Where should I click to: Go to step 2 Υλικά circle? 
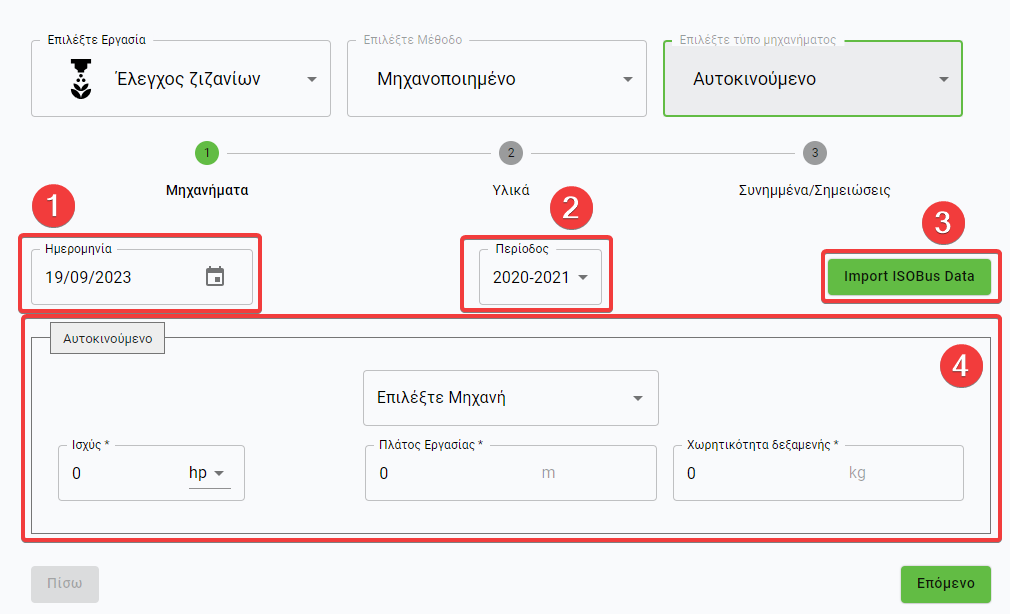tap(511, 153)
